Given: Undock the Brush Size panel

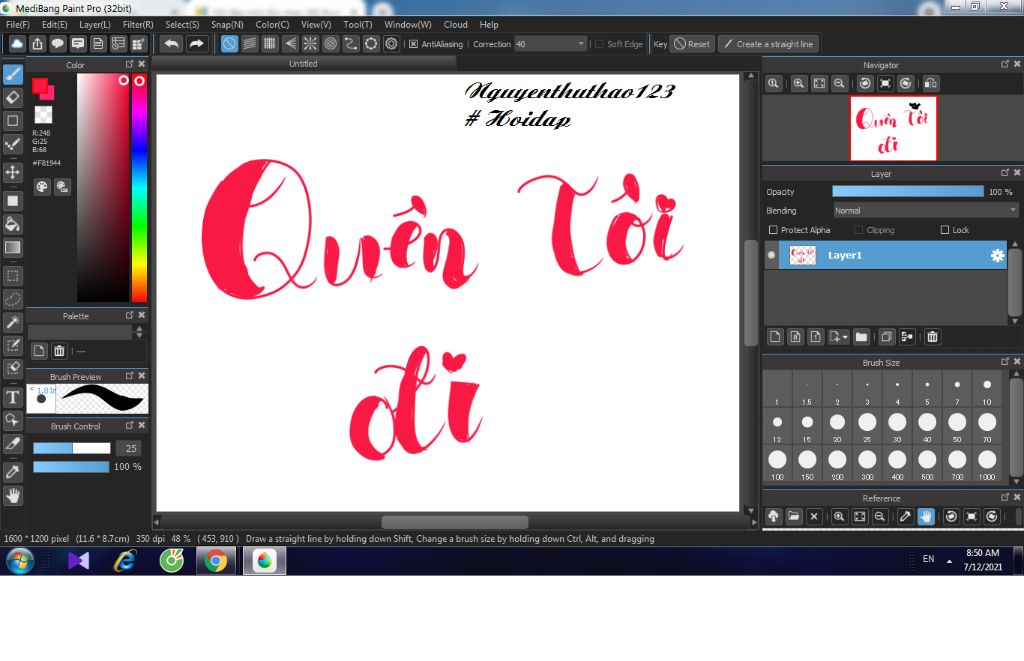Looking at the screenshot, I should pos(1005,361).
